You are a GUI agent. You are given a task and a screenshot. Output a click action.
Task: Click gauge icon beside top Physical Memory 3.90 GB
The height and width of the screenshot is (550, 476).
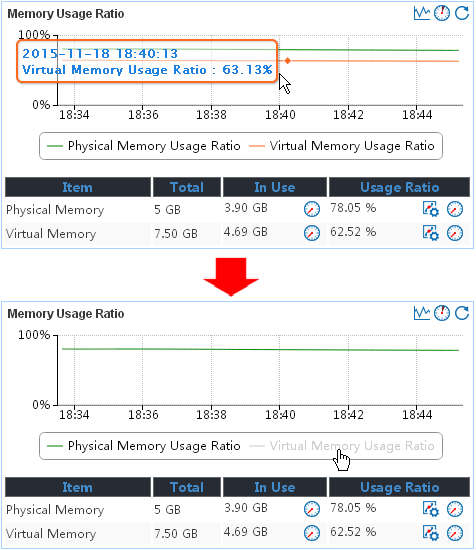pos(312,209)
